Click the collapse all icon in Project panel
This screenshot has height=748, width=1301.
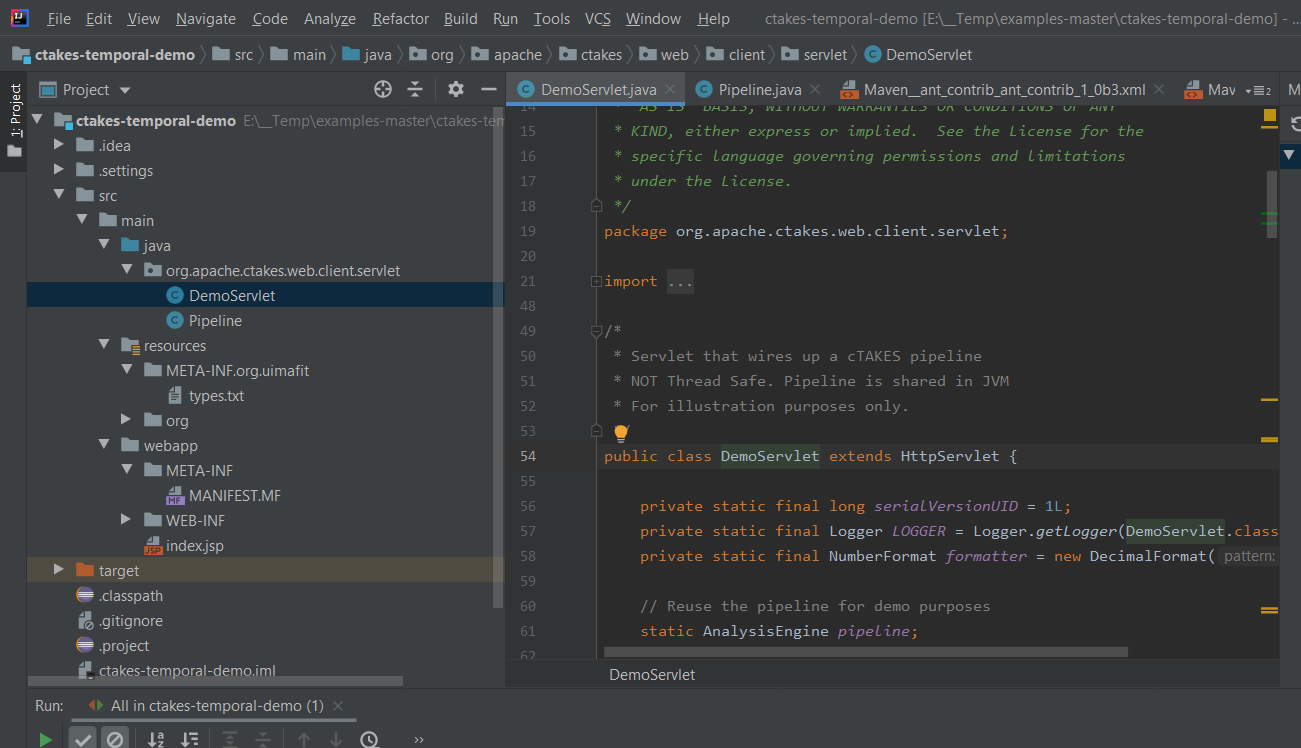(x=415, y=90)
